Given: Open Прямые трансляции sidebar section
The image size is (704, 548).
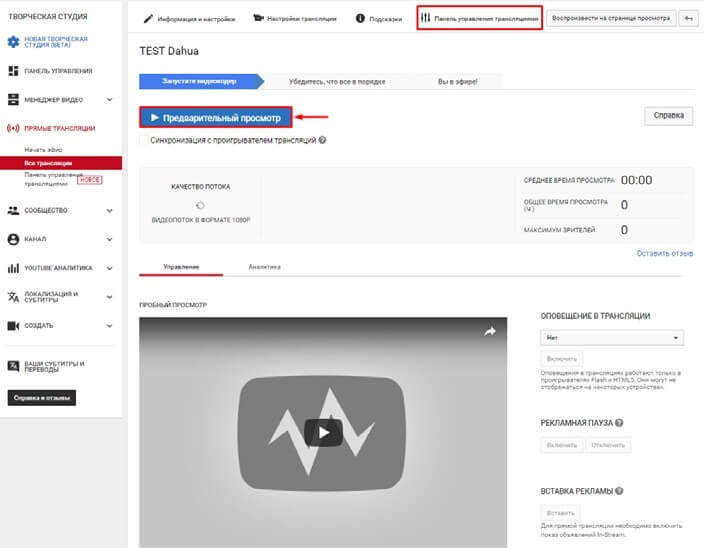Looking at the screenshot, I should (60, 128).
